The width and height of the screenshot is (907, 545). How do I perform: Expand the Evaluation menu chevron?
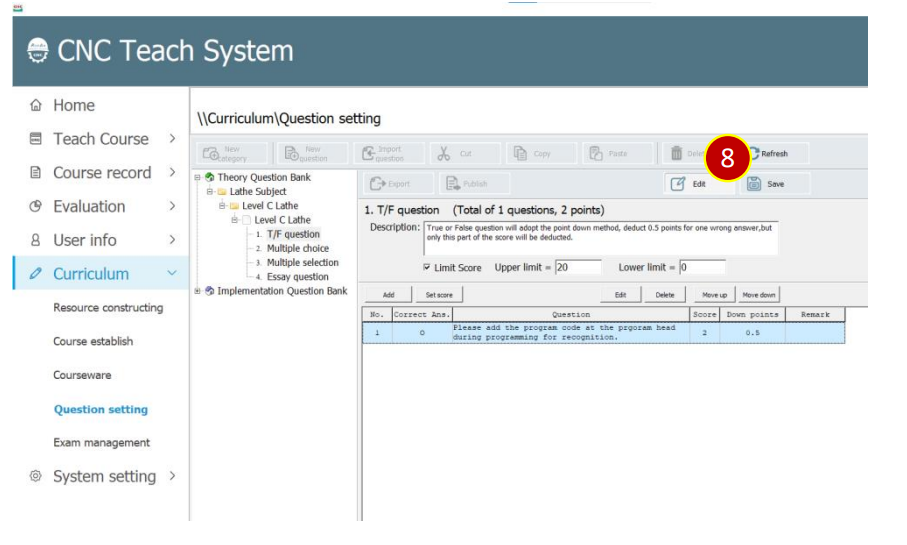tap(172, 205)
